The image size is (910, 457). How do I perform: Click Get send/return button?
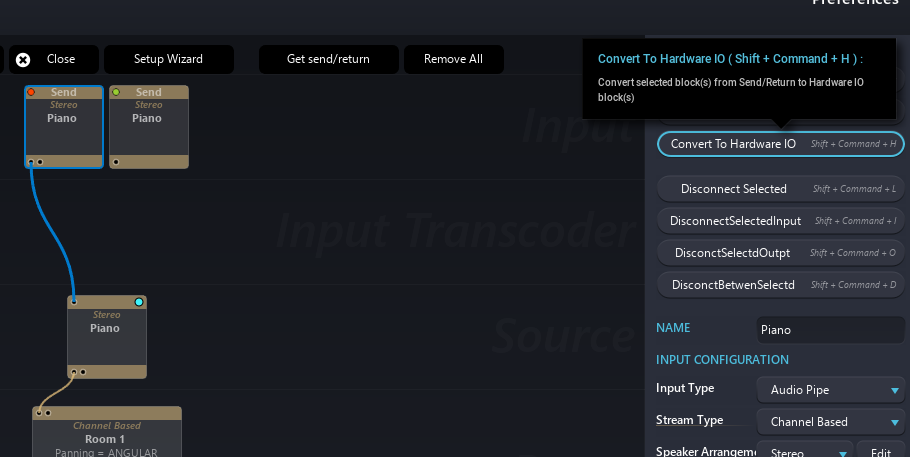click(x=328, y=59)
